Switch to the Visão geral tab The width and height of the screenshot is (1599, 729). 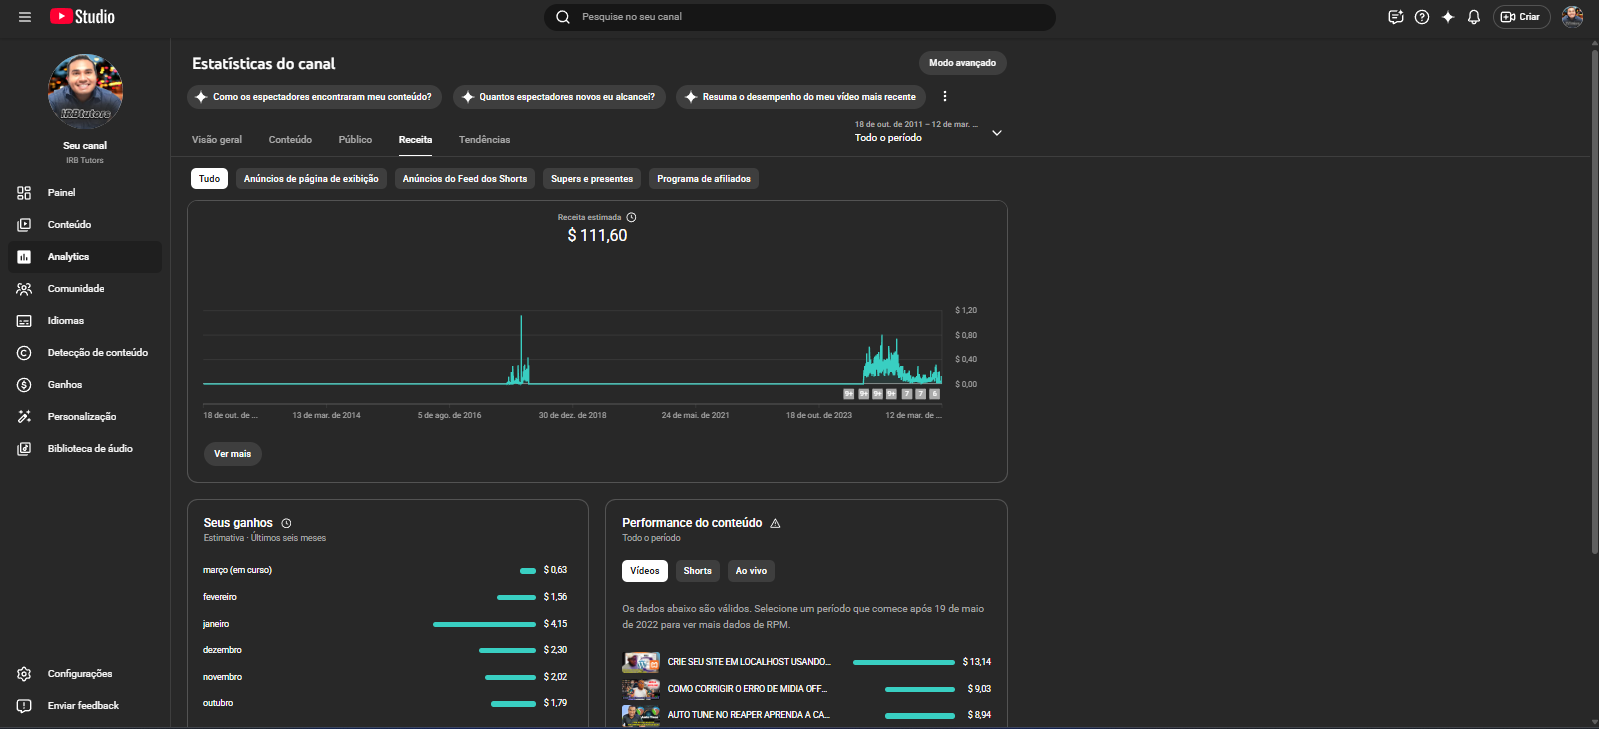[217, 140]
